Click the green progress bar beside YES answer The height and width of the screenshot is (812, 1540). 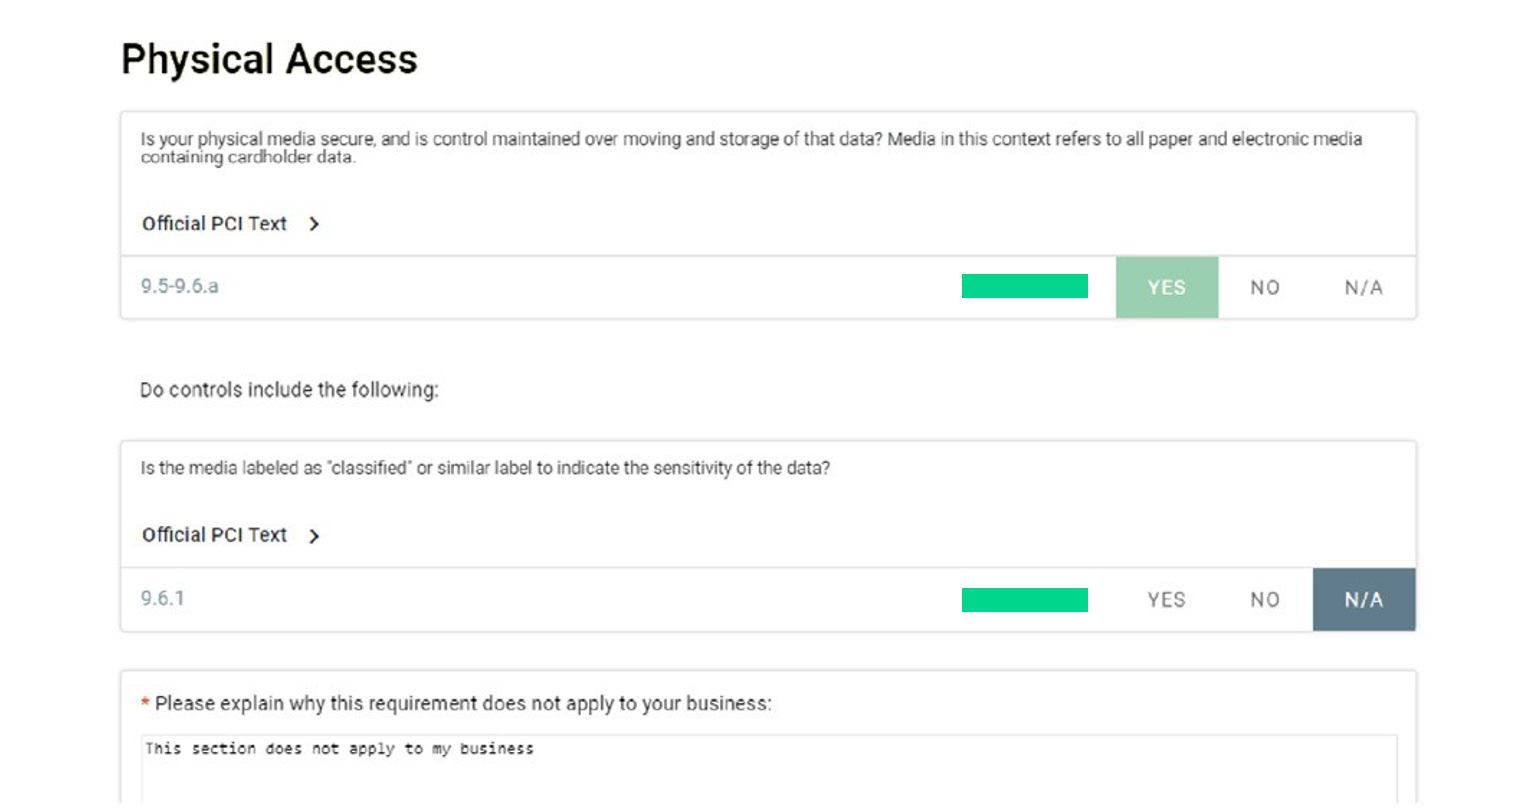[x=1024, y=287]
